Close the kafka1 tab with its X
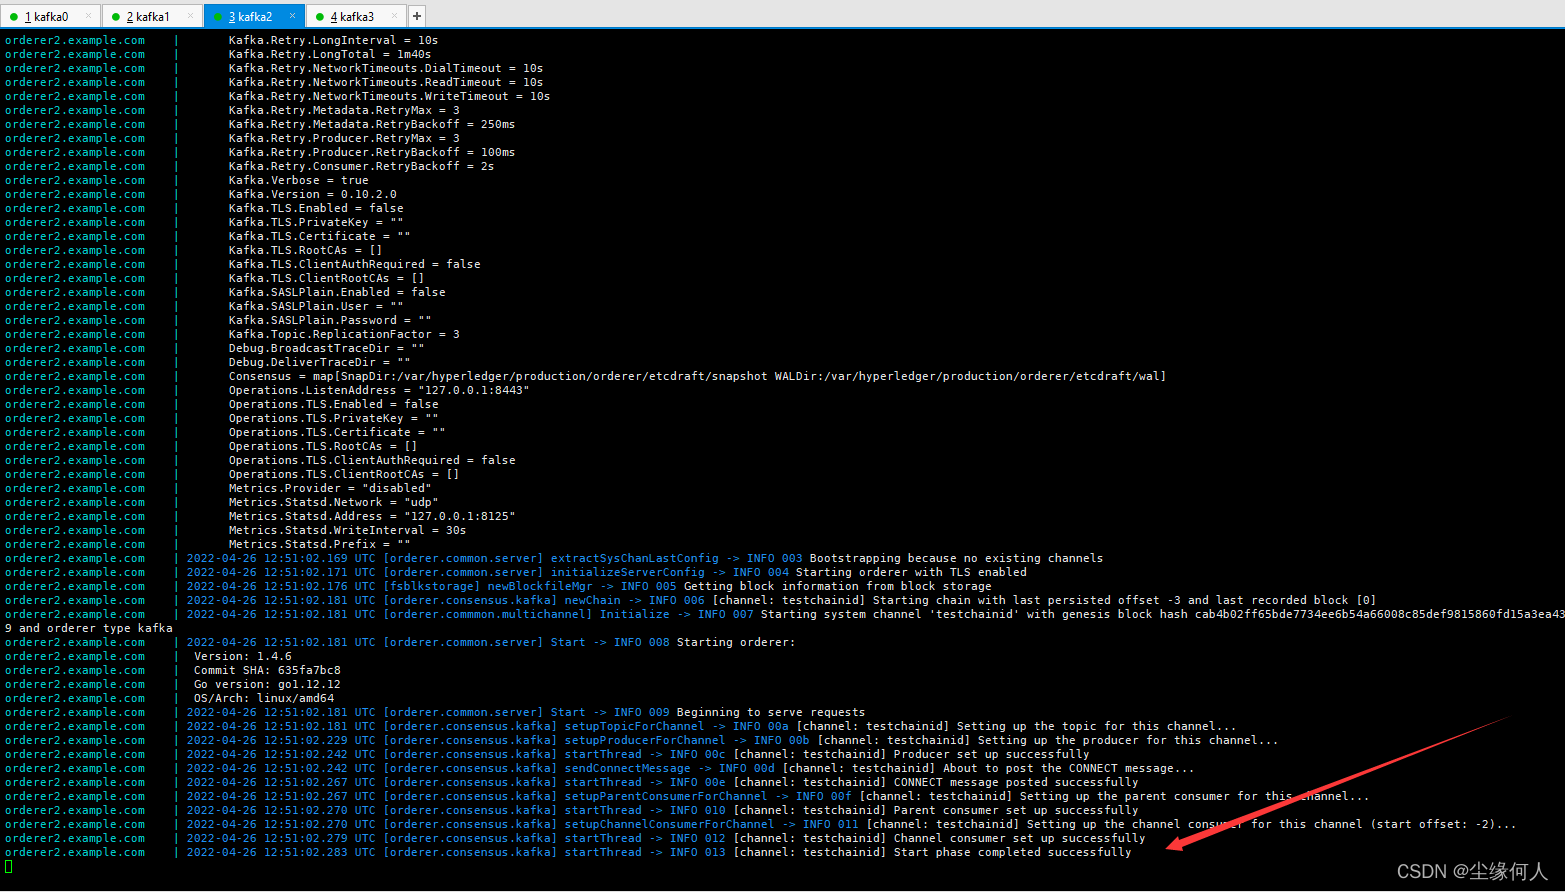 click(x=191, y=16)
